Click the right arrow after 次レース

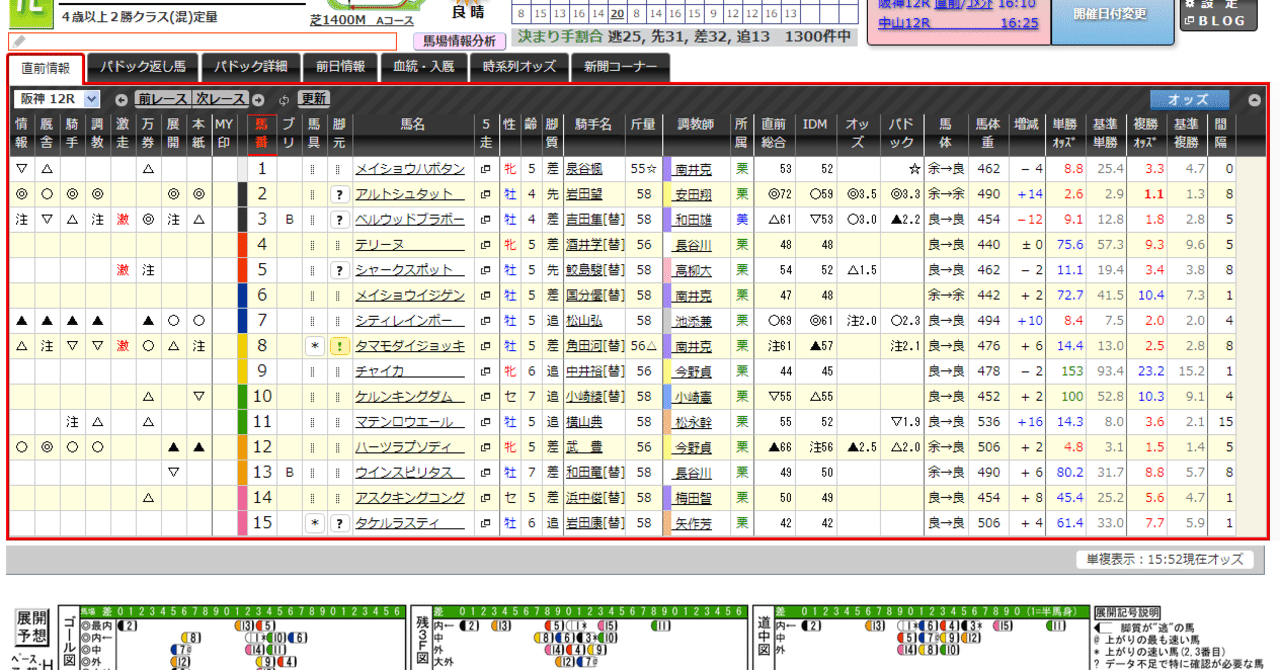tap(258, 98)
